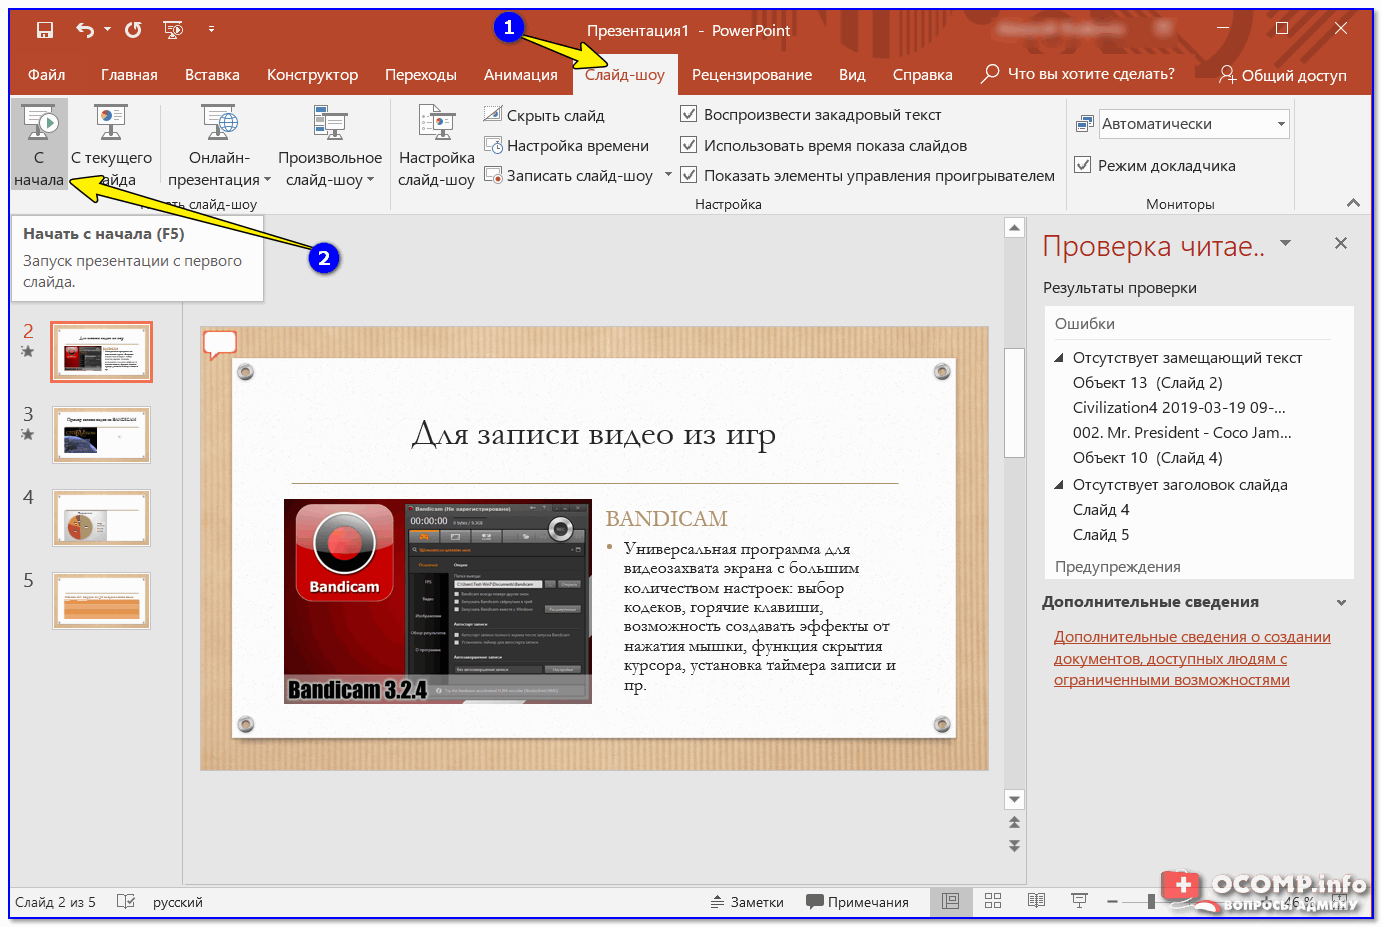This screenshot has width=1382, height=927.
Task: Switch to Переходы tab
Action: tap(421, 75)
